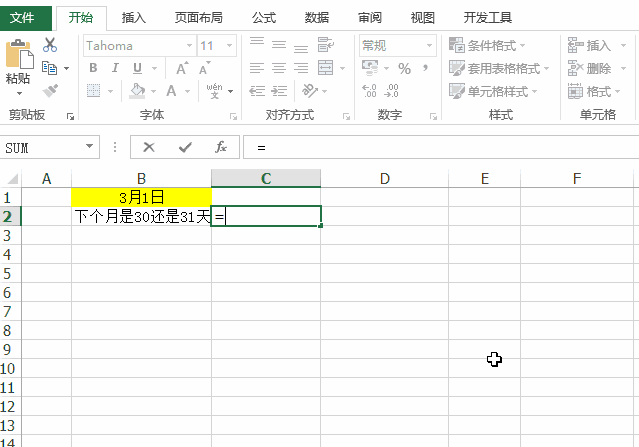639x447 pixels.
Task: Align text left
Action: point(257,68)
